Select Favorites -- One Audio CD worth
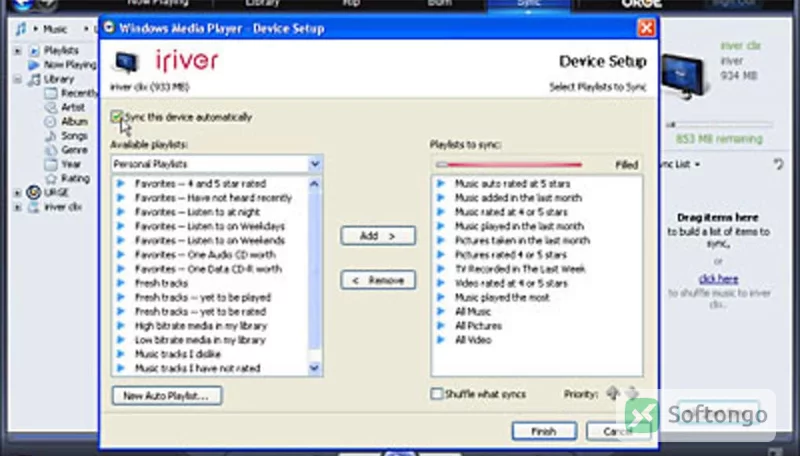 pos(205,255)
